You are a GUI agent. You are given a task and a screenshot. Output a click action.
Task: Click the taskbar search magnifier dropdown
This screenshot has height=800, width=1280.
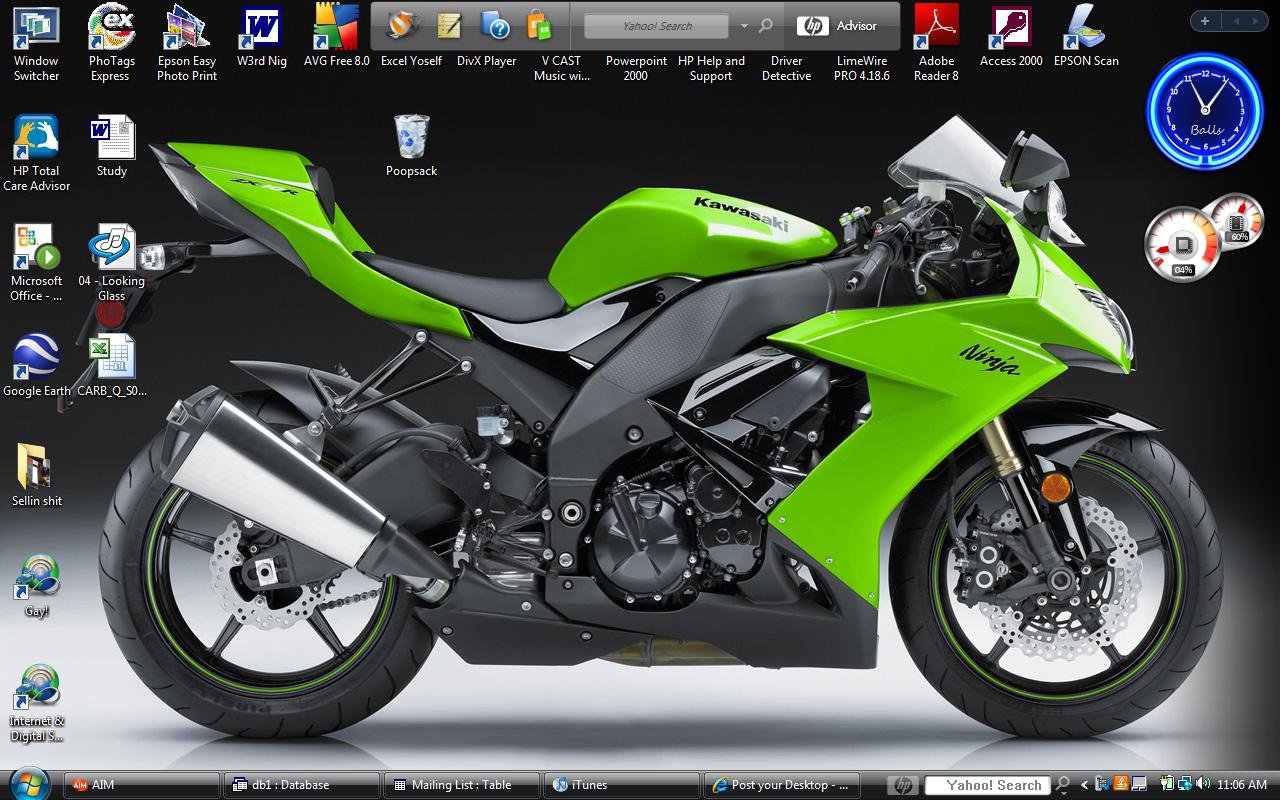click(1063, 785)
